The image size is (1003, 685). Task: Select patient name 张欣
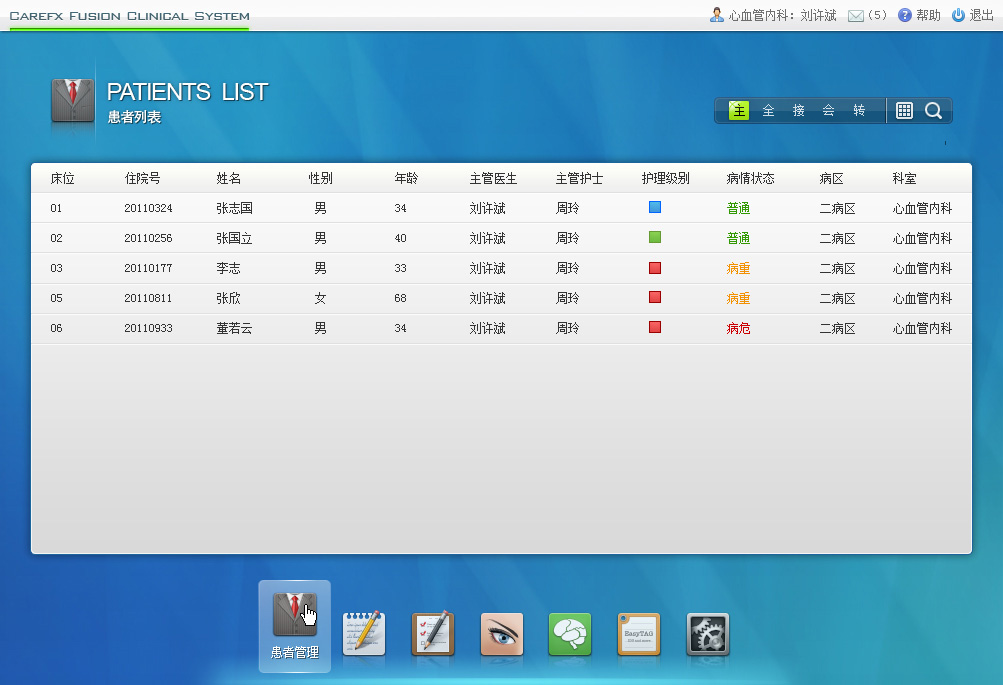click(228, 299)
